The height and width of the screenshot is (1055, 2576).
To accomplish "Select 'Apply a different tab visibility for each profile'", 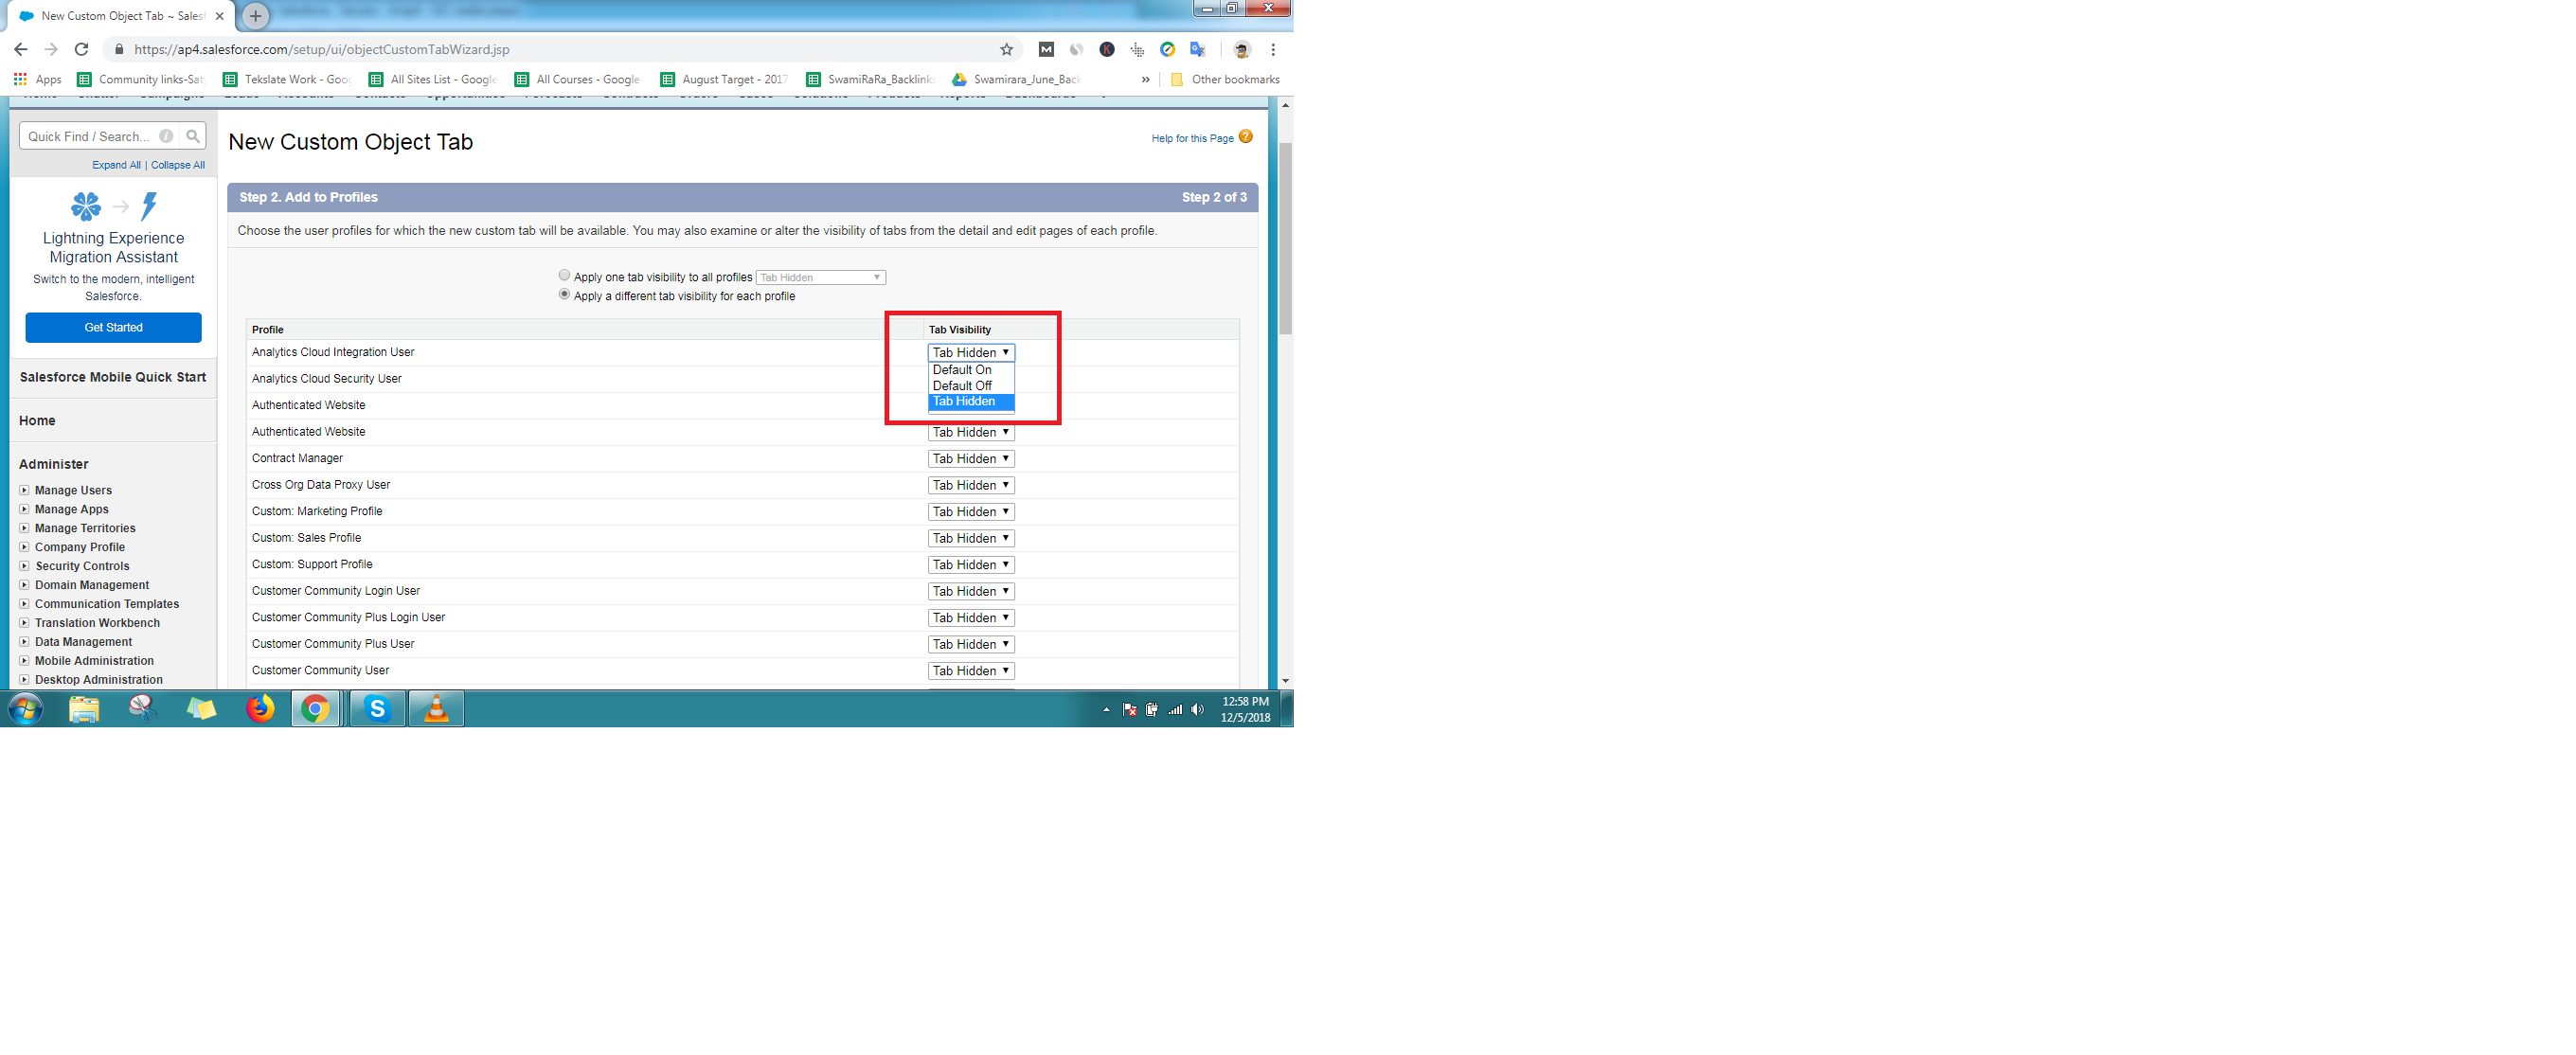I will pyautogui.click(x=564, y=295).
